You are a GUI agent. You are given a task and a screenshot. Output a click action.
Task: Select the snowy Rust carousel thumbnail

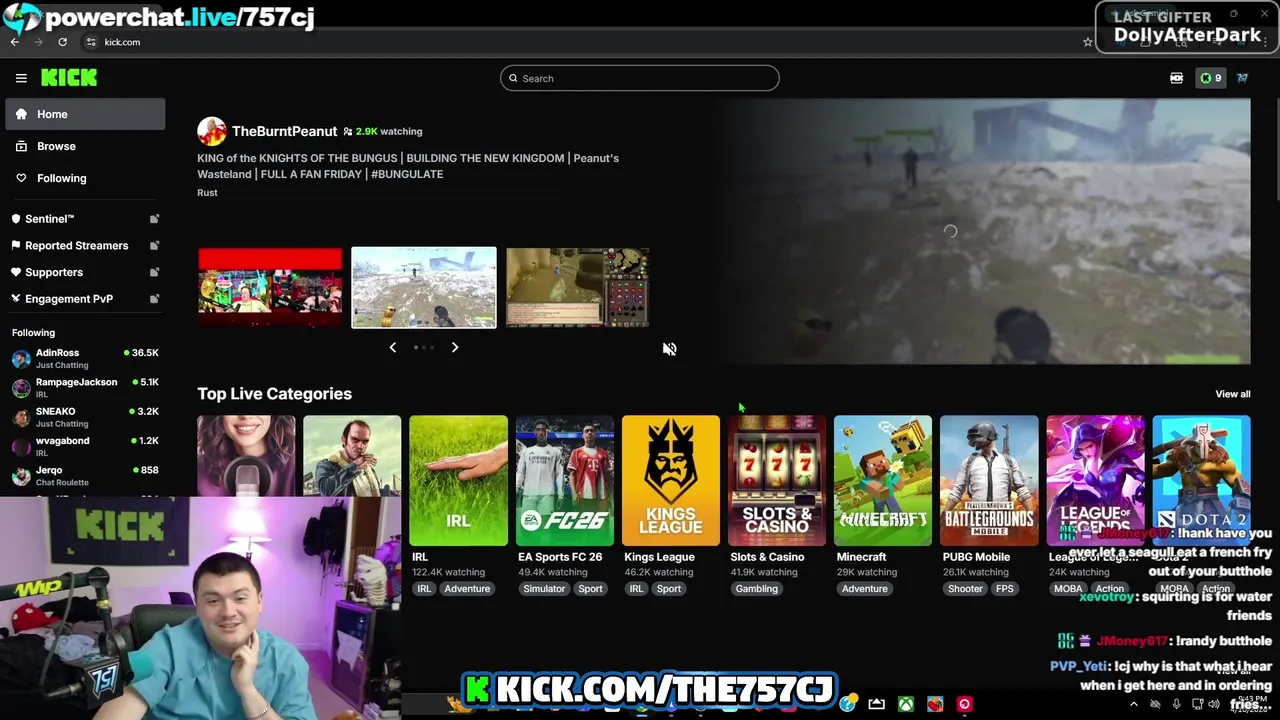click(x=424, y=287)
